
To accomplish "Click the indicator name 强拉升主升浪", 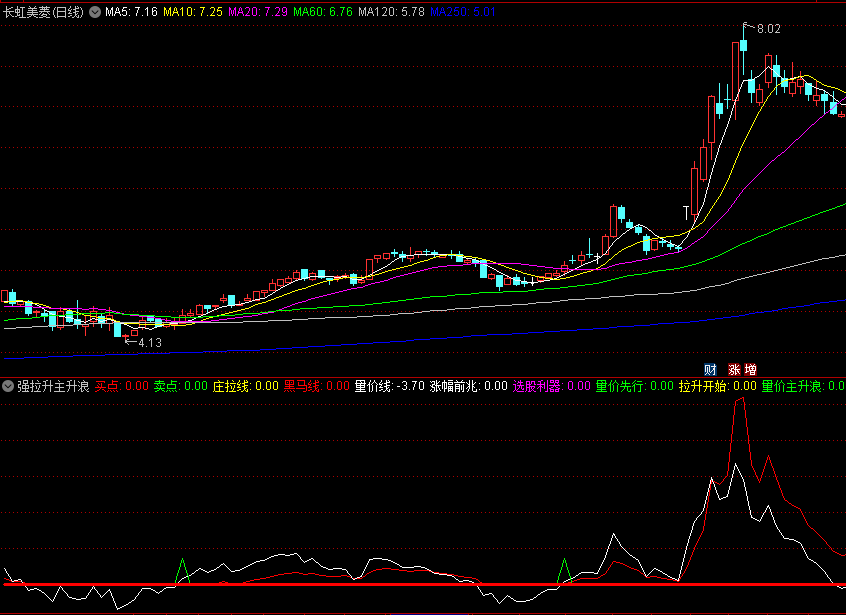I will (53, 386).
